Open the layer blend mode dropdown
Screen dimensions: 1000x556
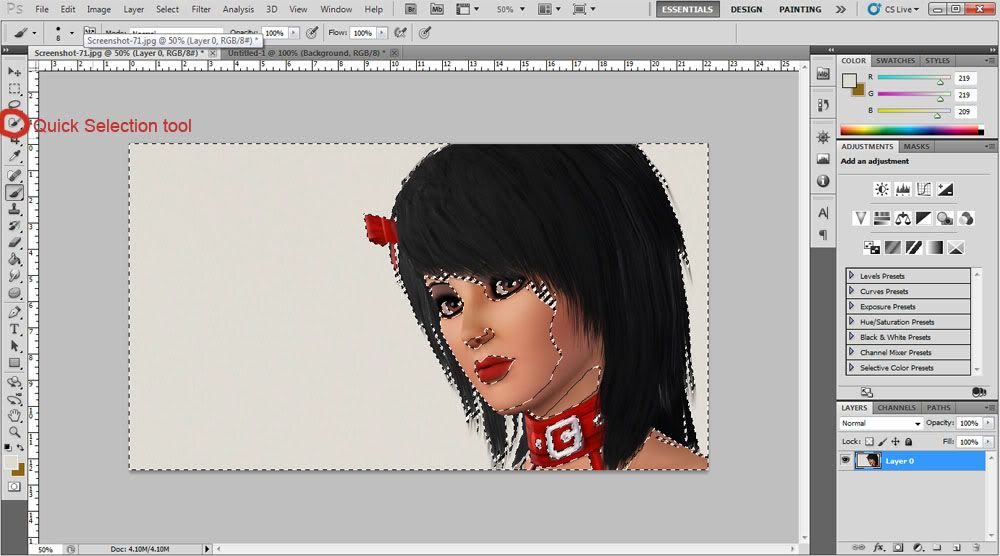[x=881, y=423]
